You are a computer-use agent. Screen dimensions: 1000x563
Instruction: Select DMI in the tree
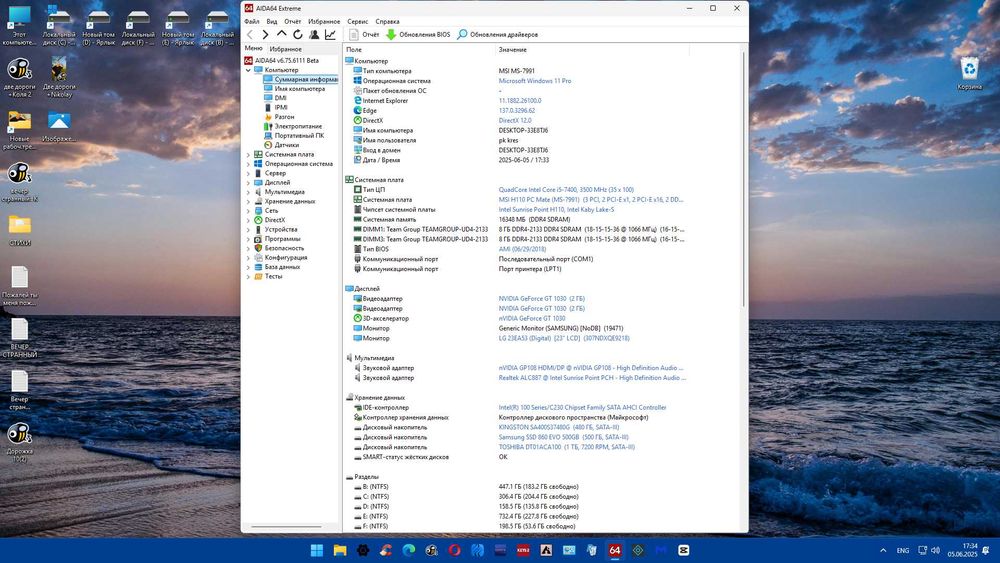281,98
